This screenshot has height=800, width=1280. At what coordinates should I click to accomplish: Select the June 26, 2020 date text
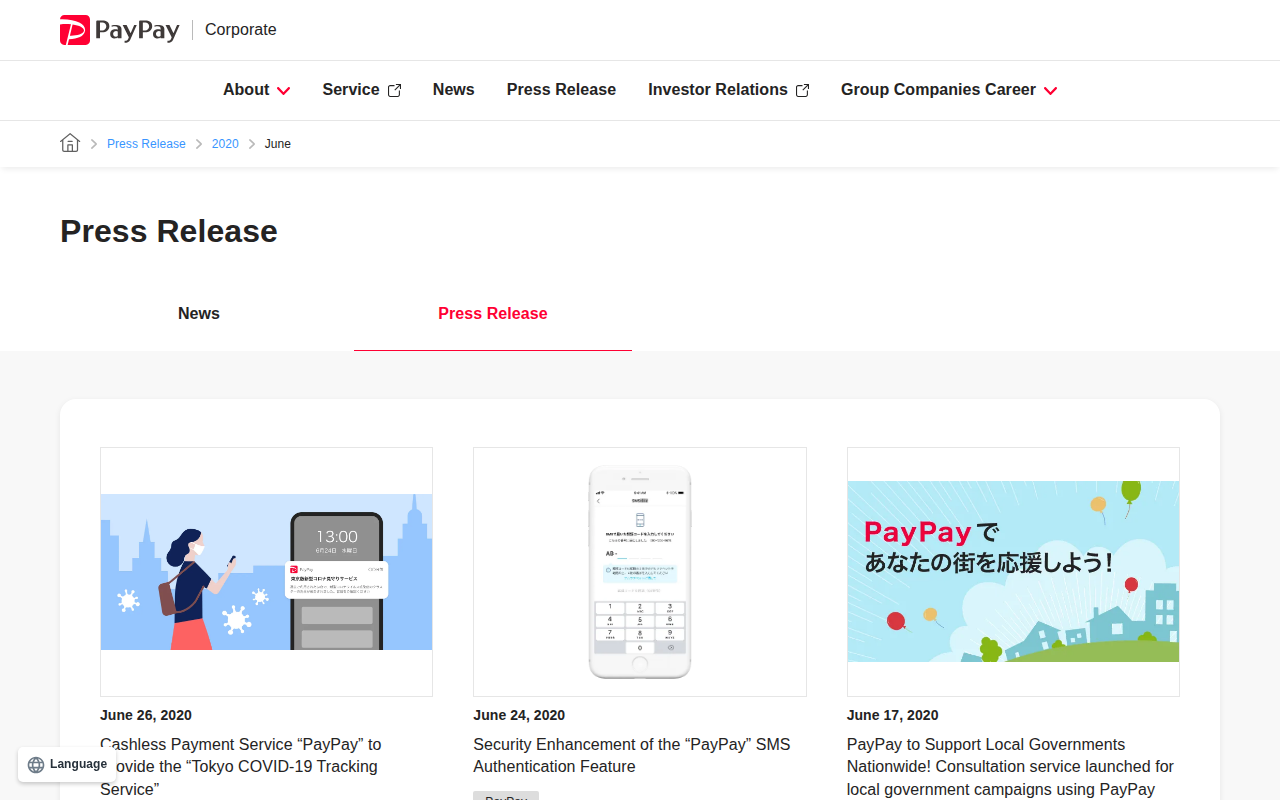coord(146,715)
